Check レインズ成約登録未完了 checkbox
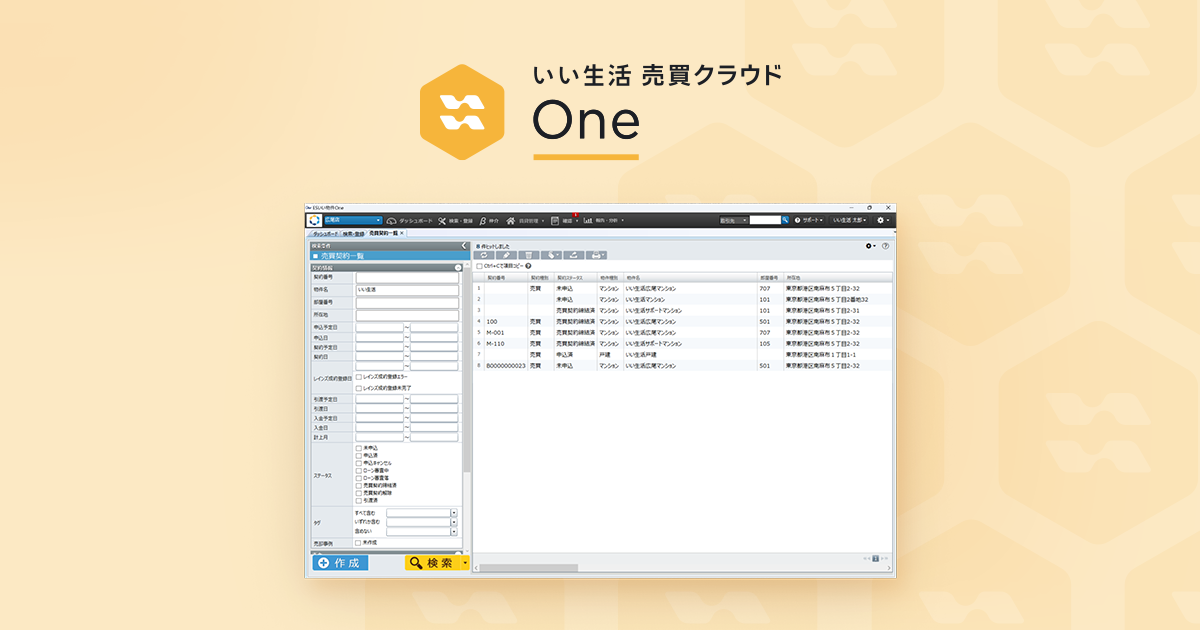Image resolution: width=1200 pixels, height=630 pixels. (358, 389)
